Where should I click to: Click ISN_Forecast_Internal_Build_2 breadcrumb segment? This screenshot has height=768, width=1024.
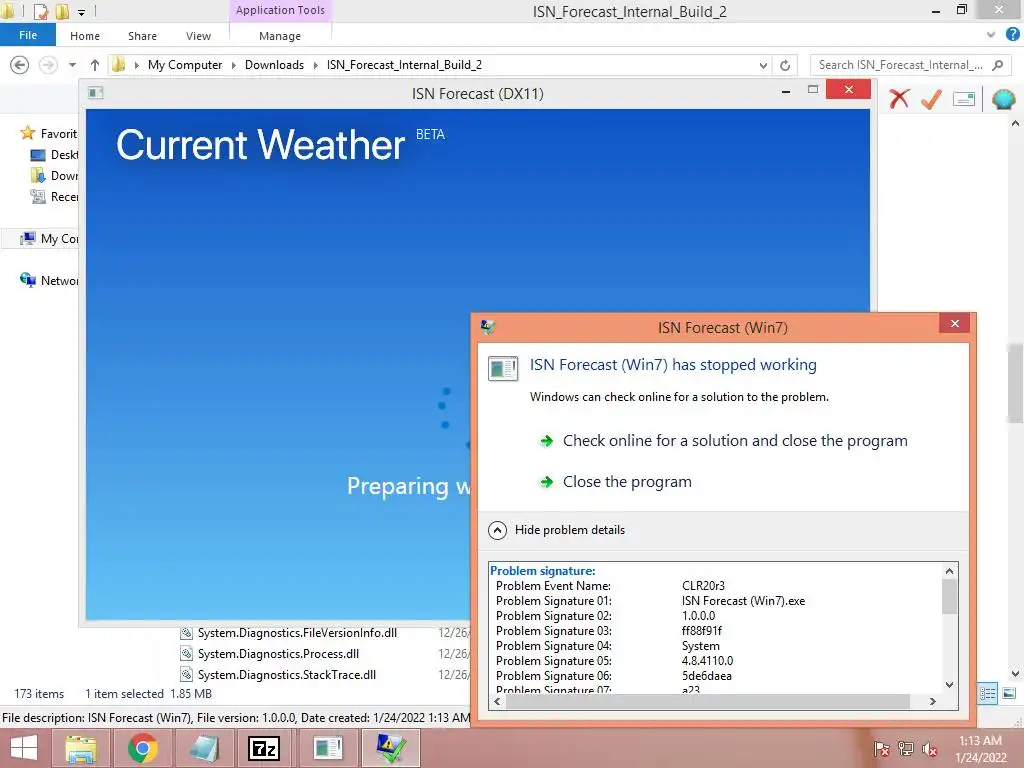tap(404, 65)
